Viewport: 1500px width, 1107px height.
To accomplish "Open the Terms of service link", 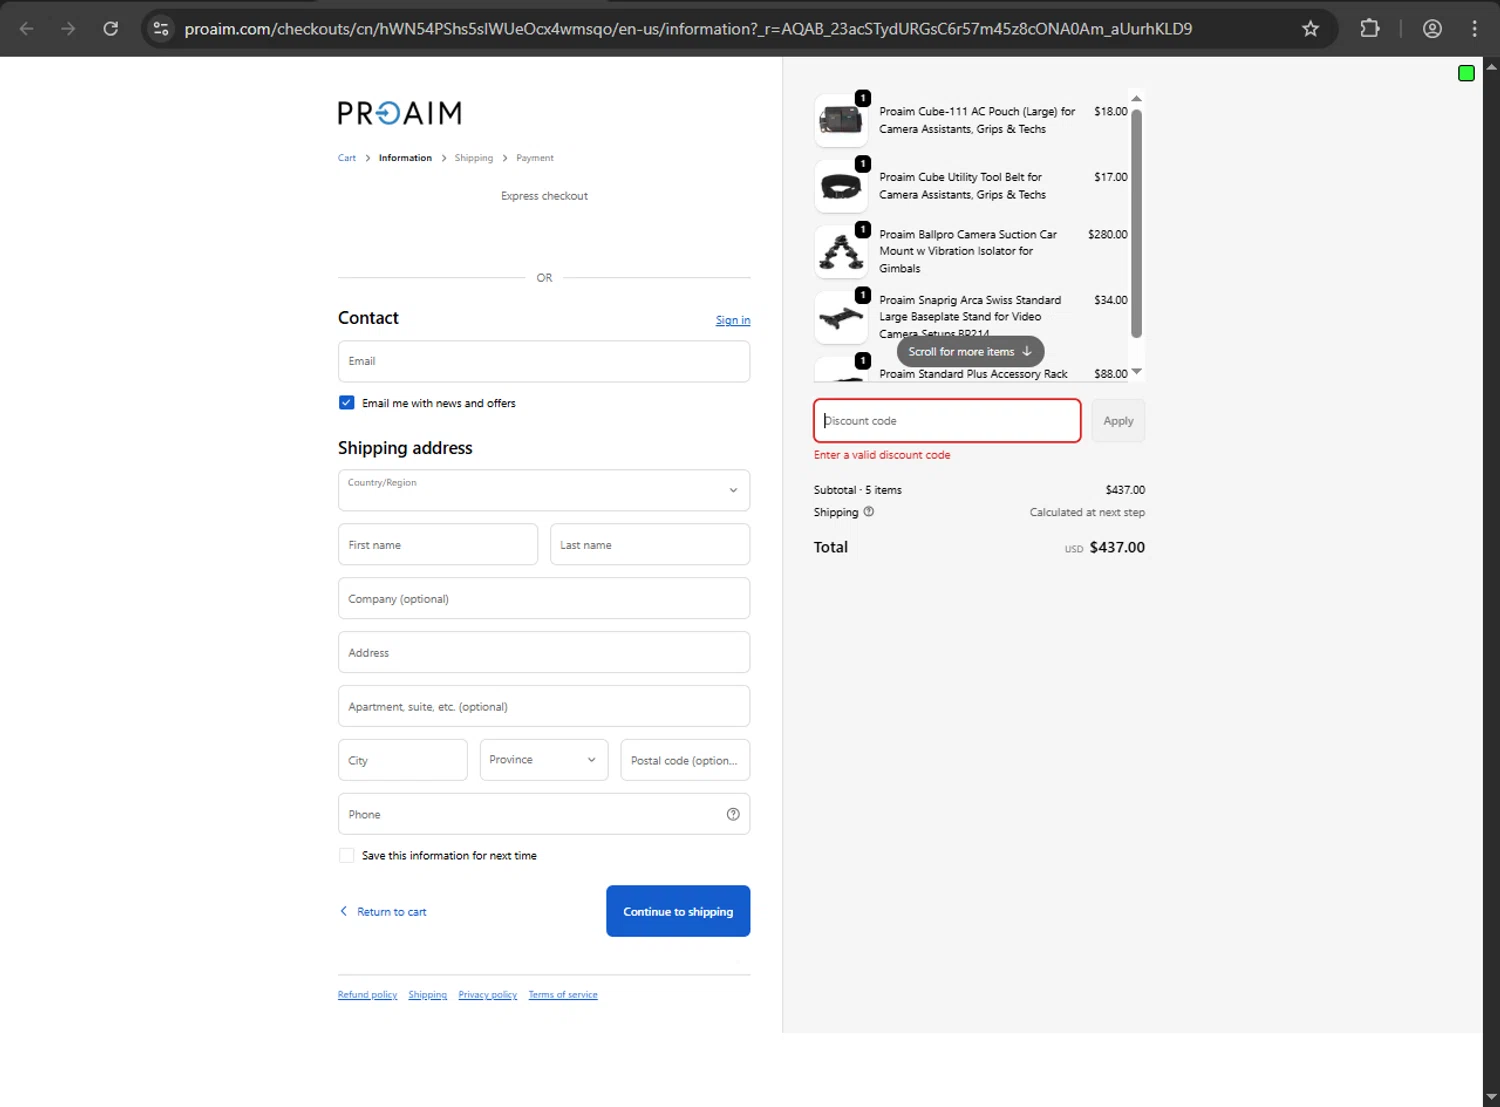I will coord(563,995).
